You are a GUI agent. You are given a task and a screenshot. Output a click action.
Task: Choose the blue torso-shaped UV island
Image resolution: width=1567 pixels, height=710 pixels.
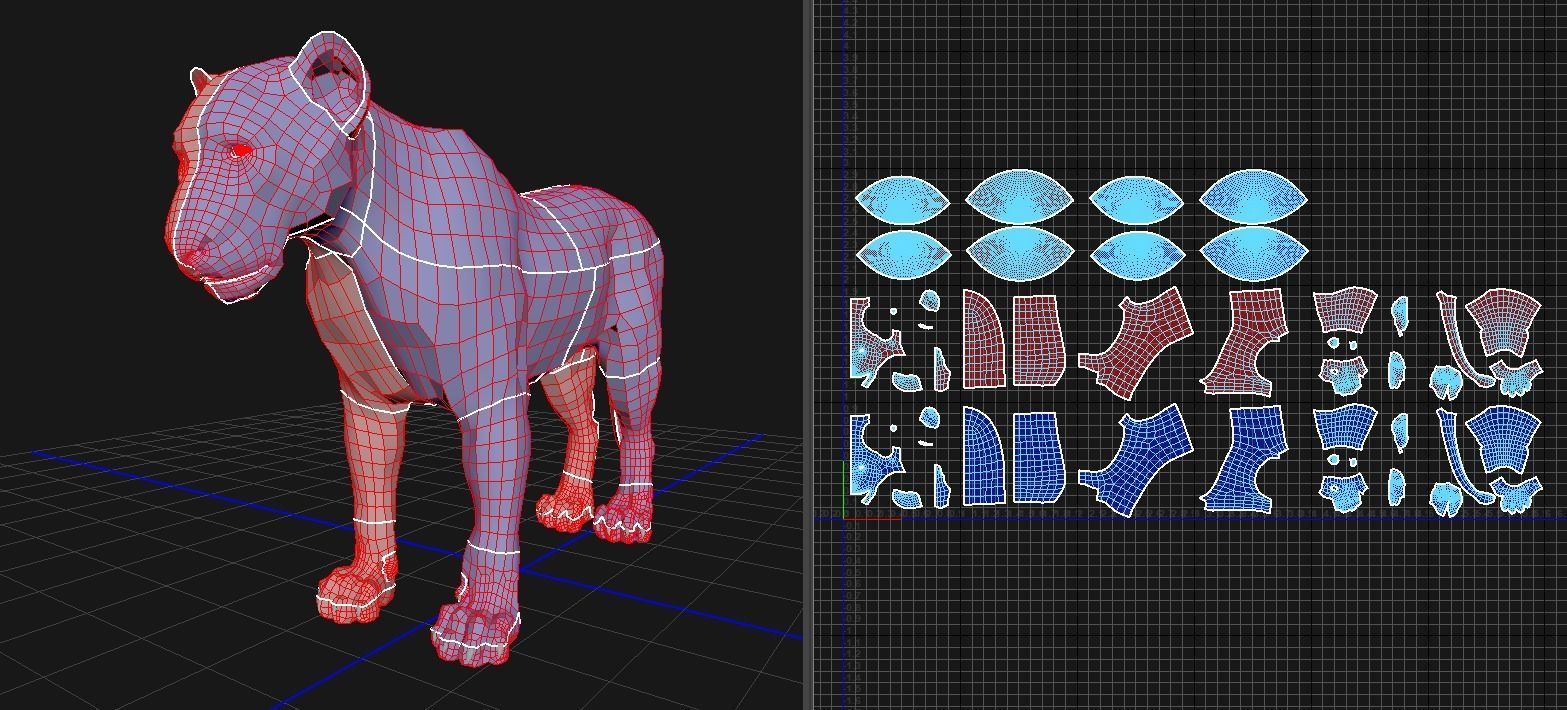point(1138,460)
